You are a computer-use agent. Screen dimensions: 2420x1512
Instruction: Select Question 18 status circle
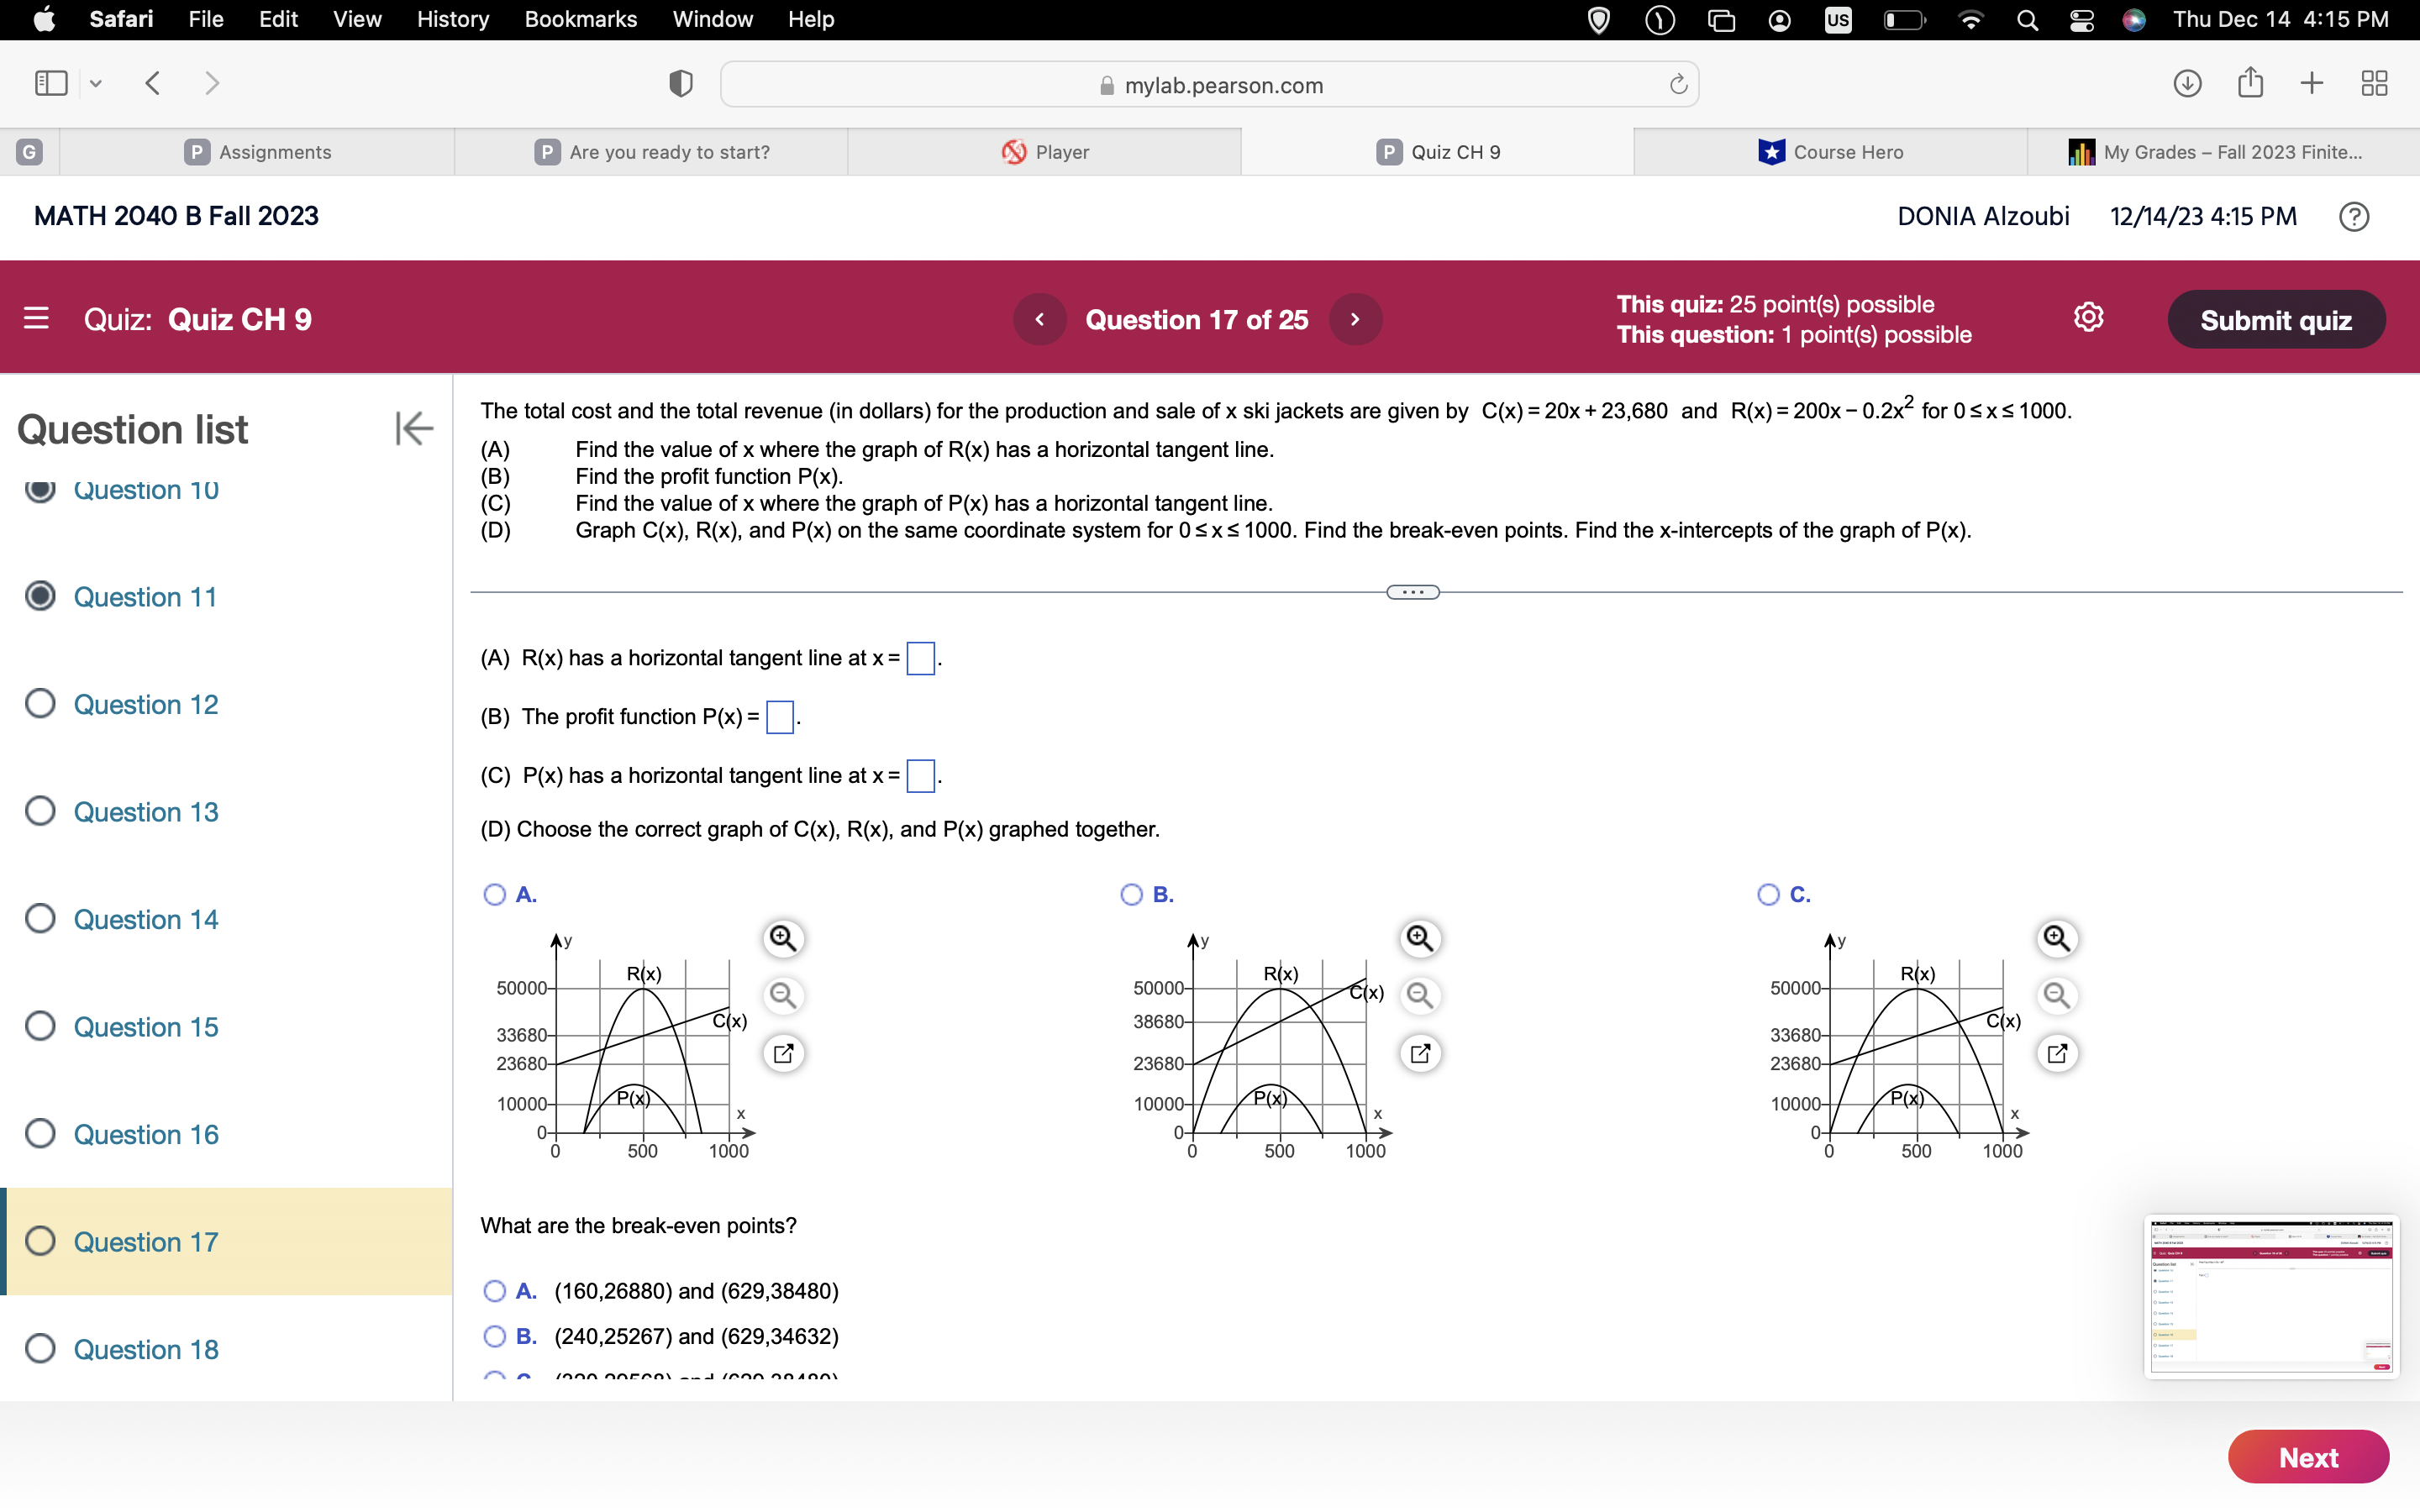pos(40,1349)
